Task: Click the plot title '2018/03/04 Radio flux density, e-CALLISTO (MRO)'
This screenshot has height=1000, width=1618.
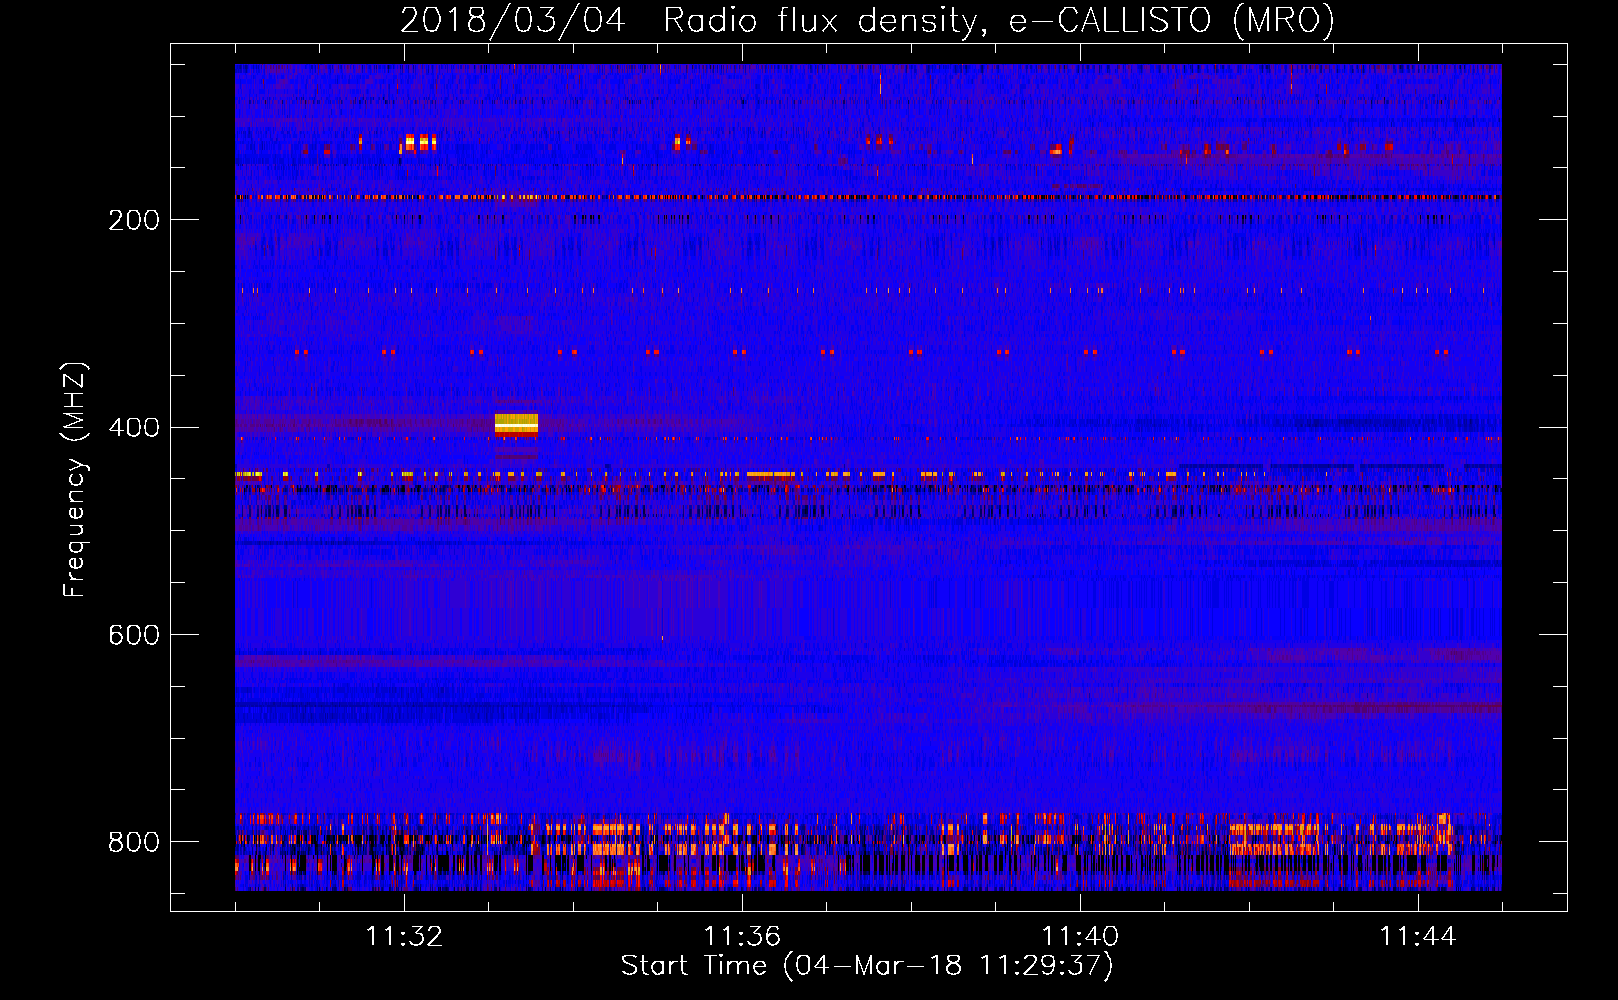Action: (x=867, y=20)
